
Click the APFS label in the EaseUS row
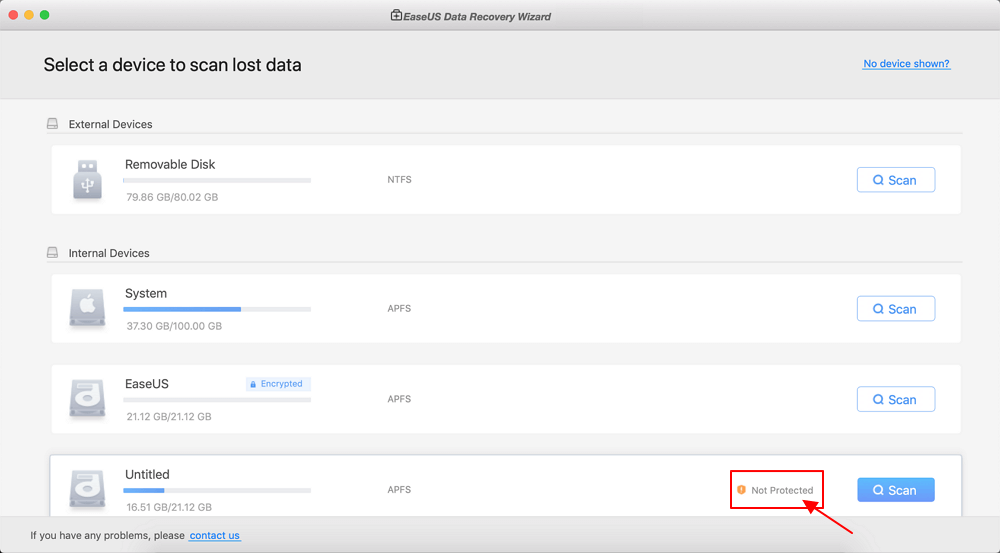pyautogui.click(x=399, y=399)
